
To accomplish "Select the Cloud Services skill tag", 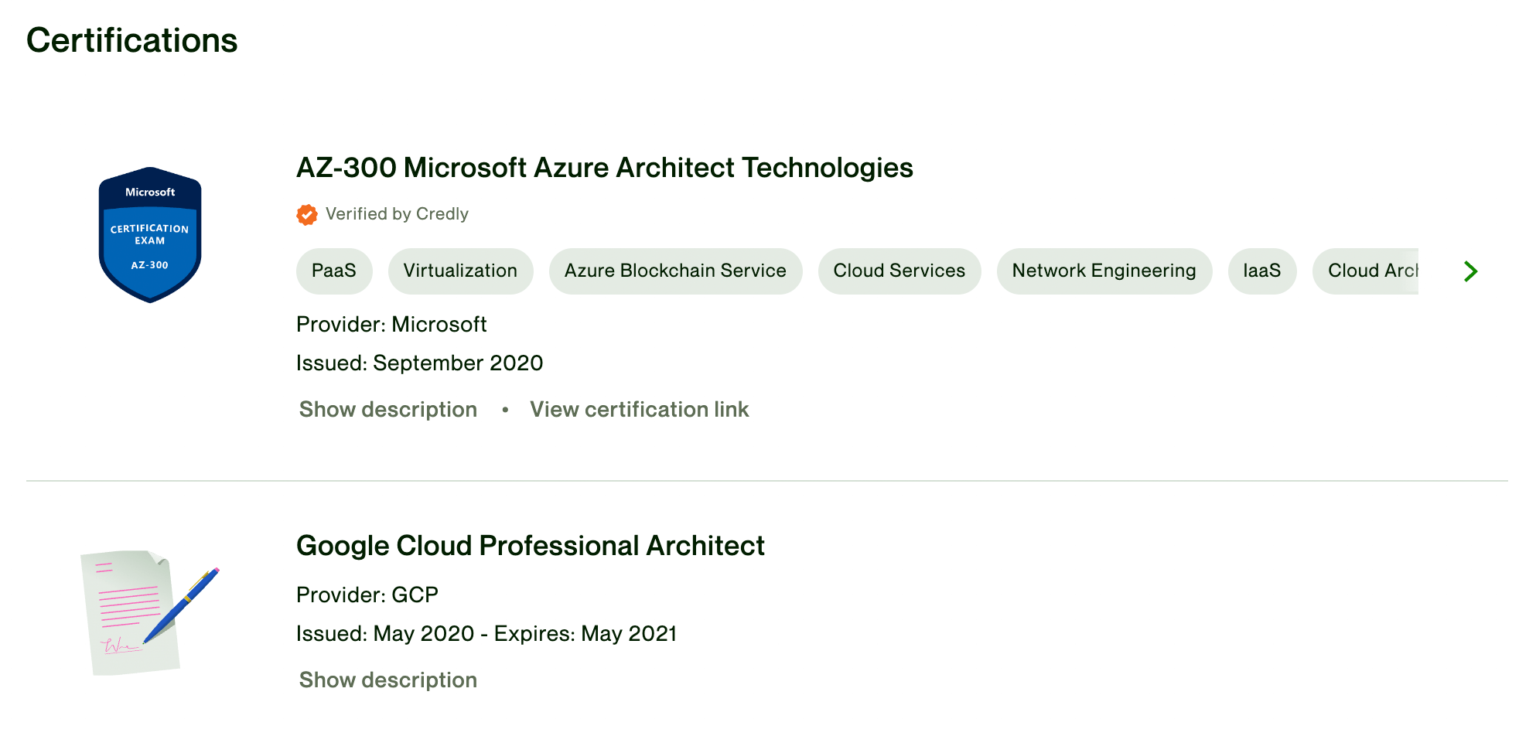I will tap(899, 271).
